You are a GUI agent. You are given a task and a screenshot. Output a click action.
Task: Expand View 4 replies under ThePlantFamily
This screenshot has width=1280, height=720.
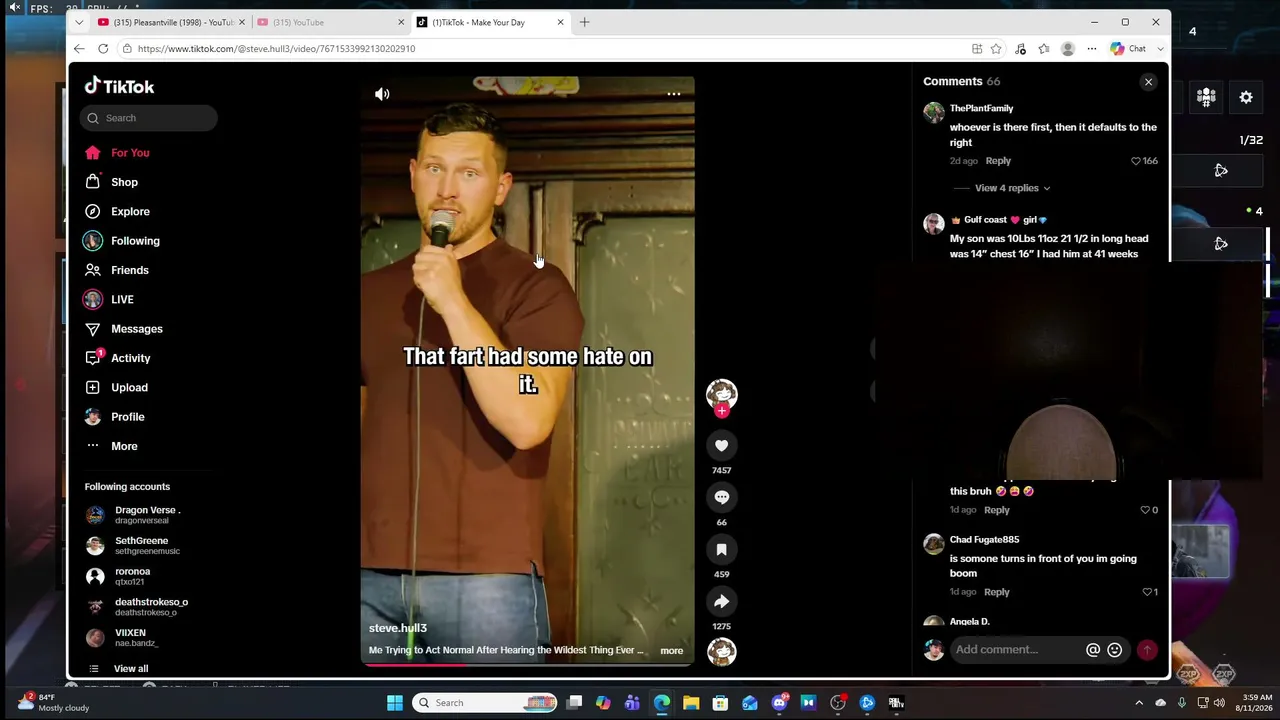tap(1013, 188)
